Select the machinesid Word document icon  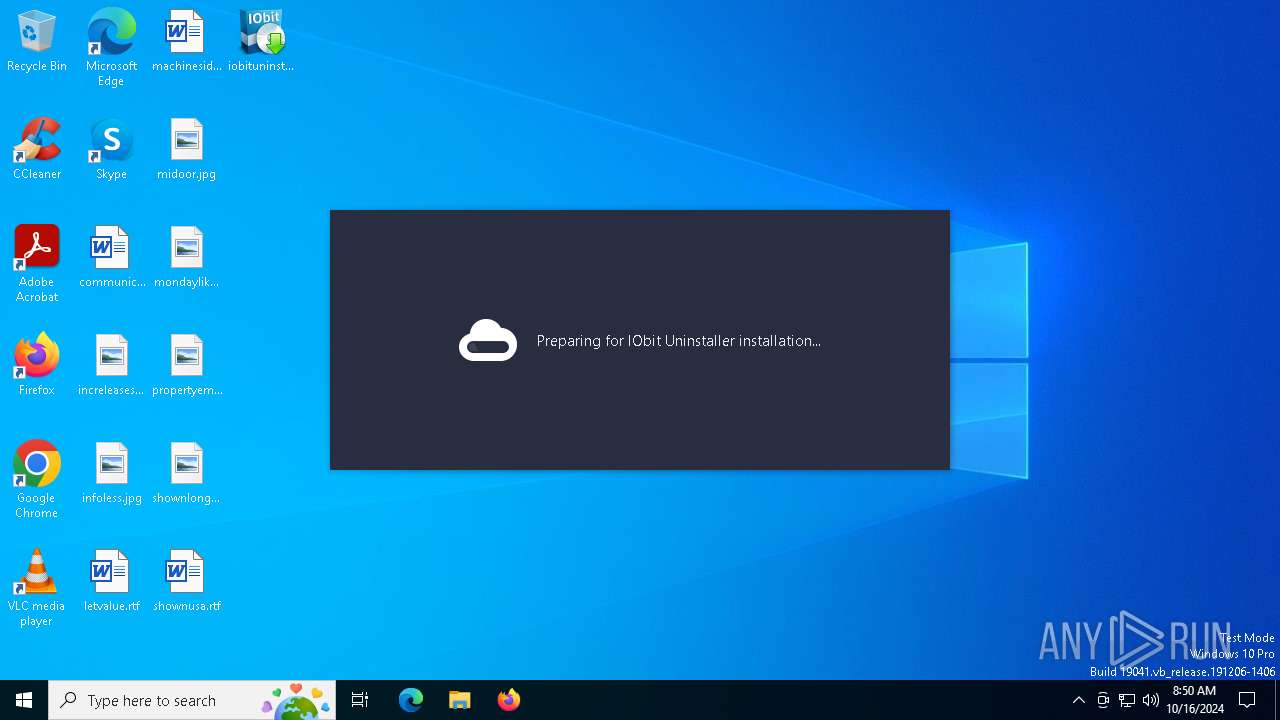point(186,42)
